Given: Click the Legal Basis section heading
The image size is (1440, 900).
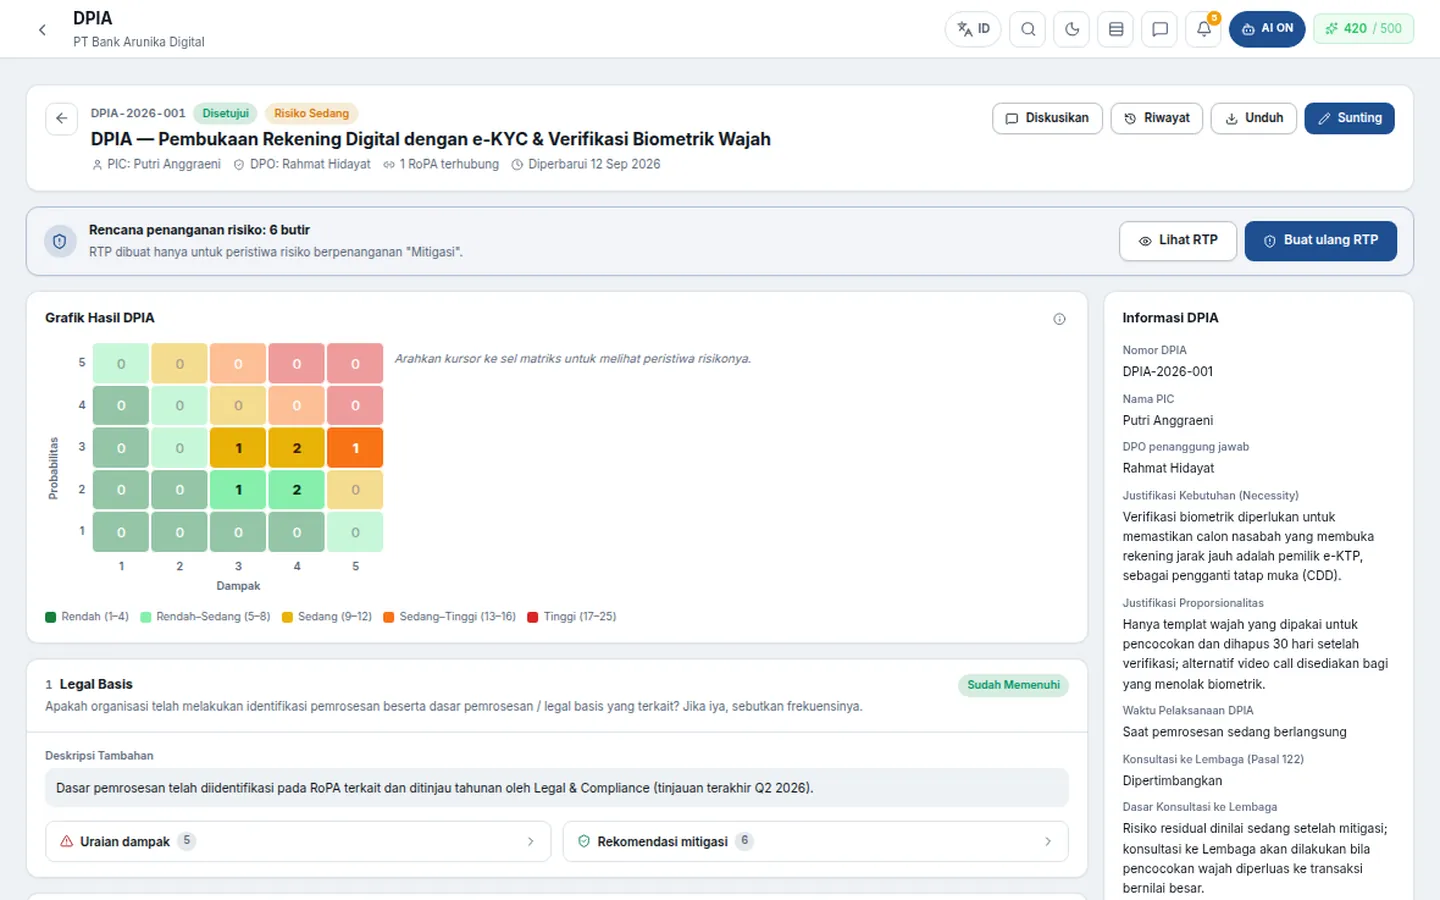Looking at the screenshot, I should pos(96,685).
